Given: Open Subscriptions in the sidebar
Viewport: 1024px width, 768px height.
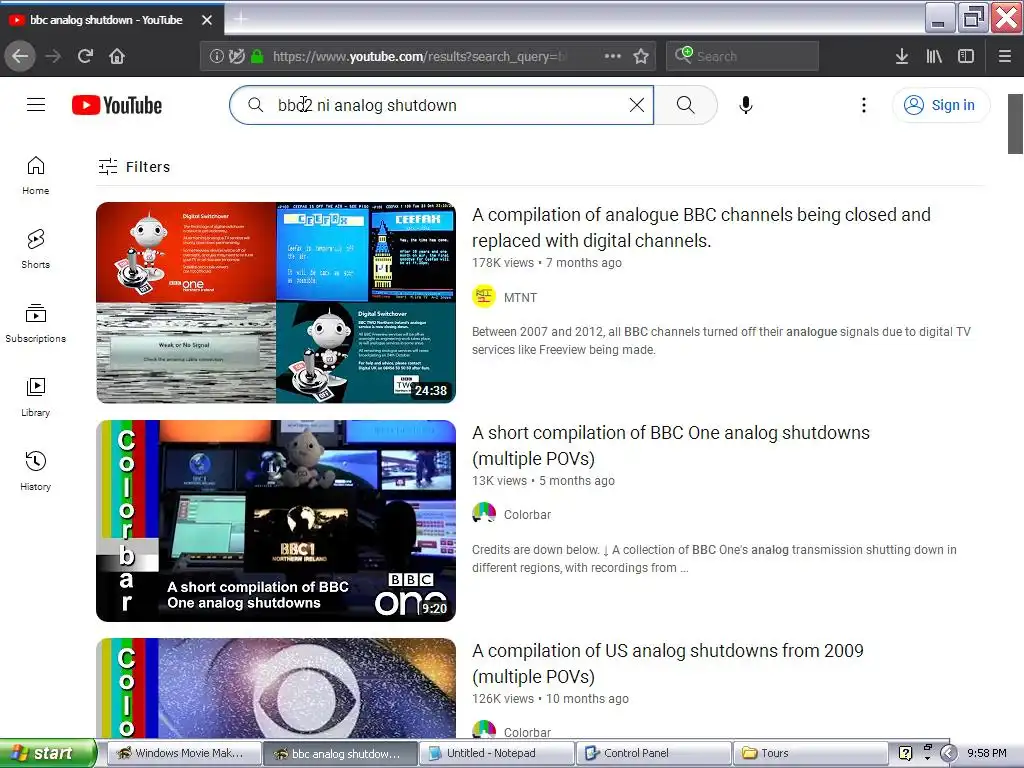Looking at the screenshot, I should 35,323.
